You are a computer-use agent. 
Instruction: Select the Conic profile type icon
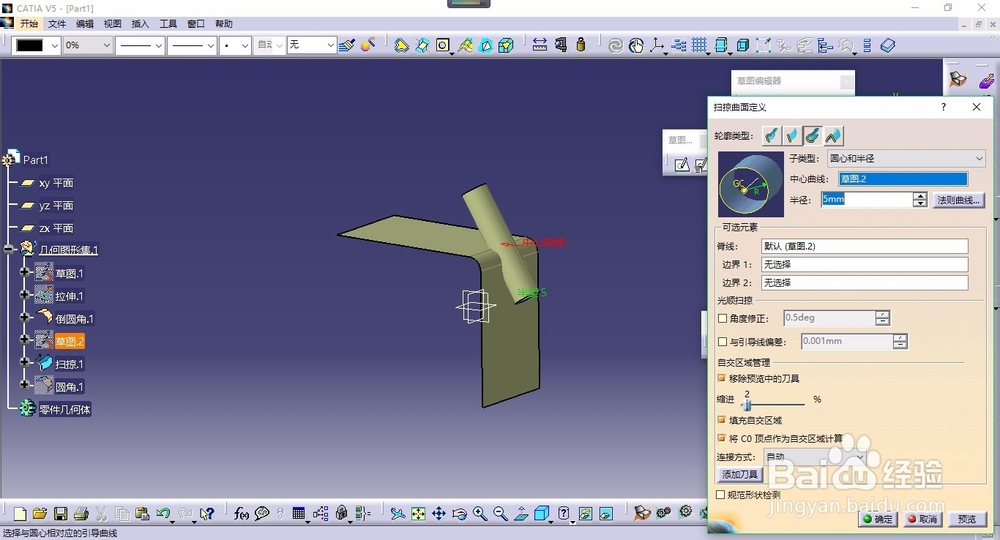(x=833, y=135)
